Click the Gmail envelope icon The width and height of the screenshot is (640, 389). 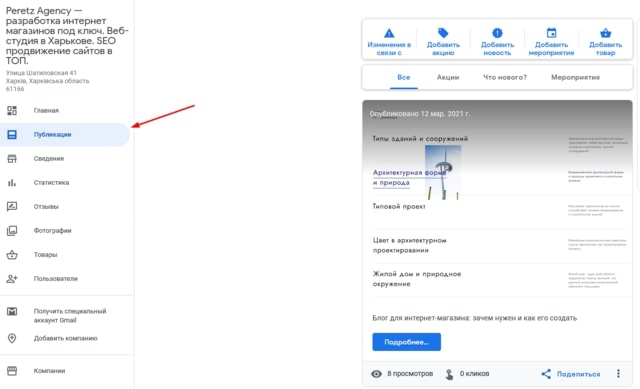[12, 311]
